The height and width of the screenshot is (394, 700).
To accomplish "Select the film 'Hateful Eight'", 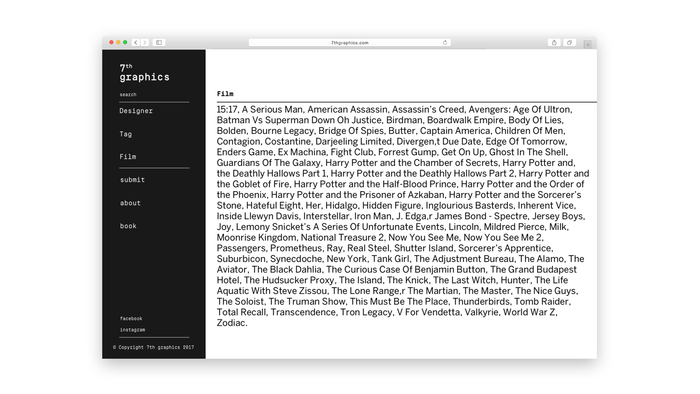I will tap(273, 206).
